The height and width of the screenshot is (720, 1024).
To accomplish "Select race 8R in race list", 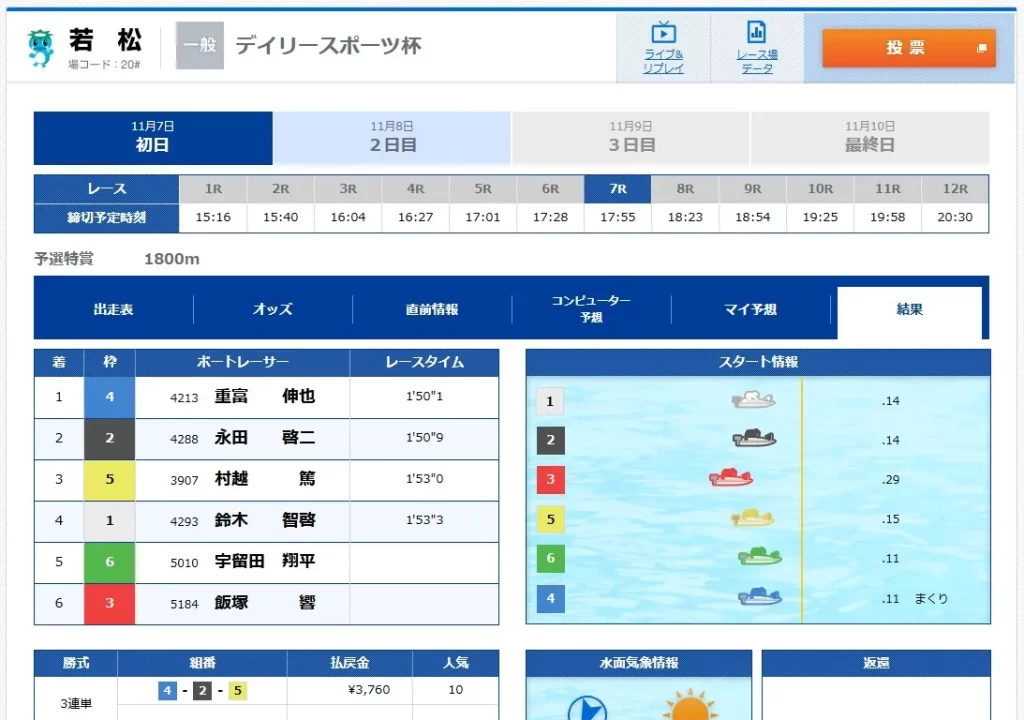I will [x=685, y=189].
